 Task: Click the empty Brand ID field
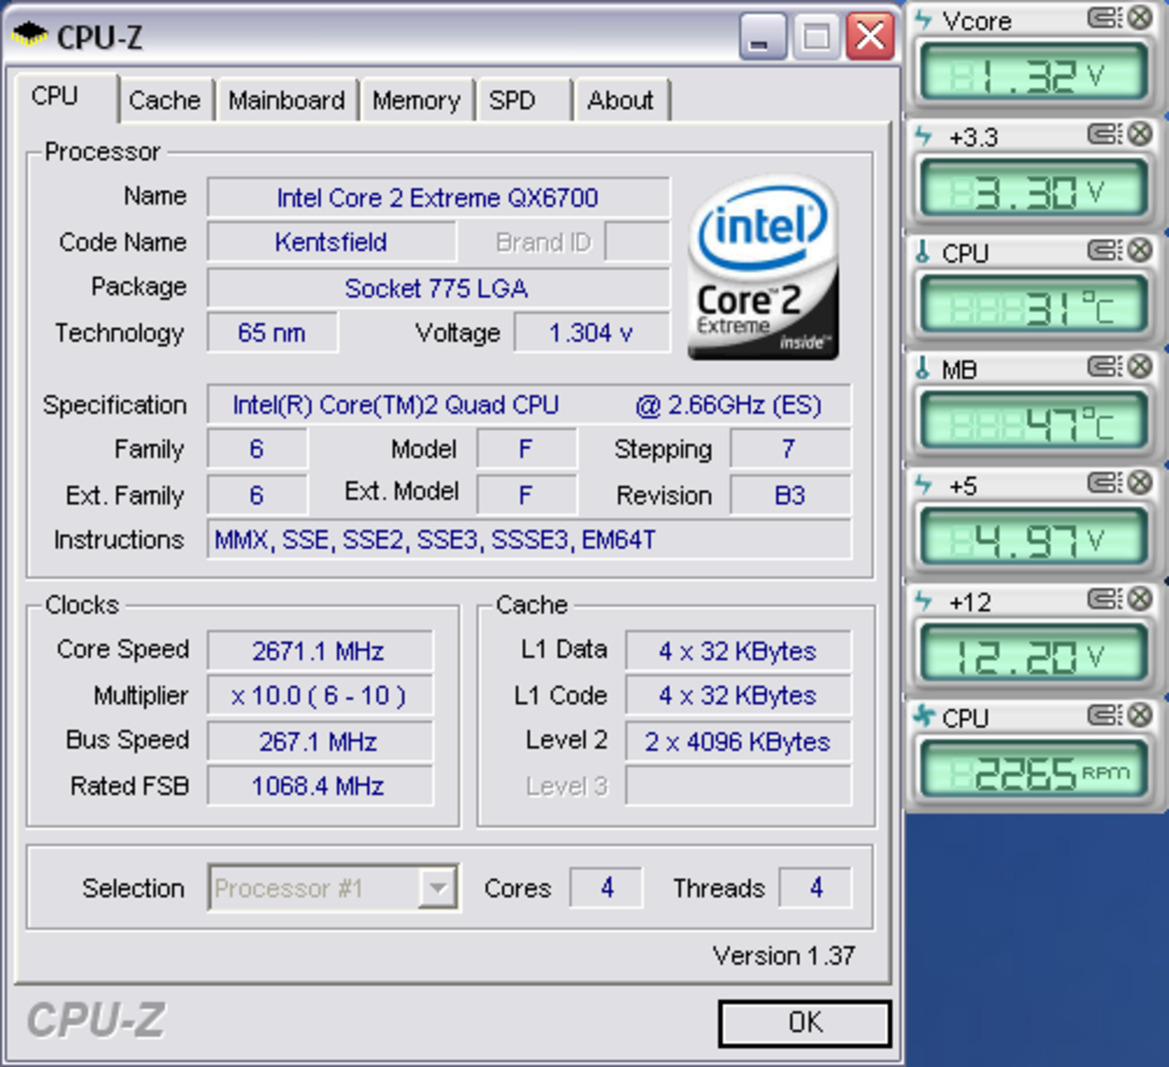click(637, 242)
